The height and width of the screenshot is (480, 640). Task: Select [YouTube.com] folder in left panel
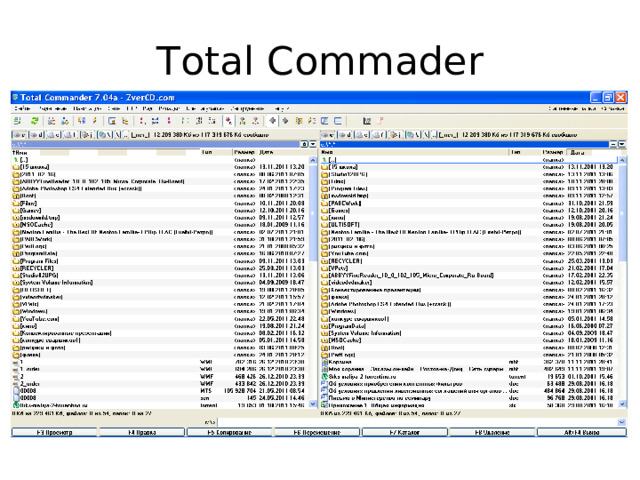[160, 319]
